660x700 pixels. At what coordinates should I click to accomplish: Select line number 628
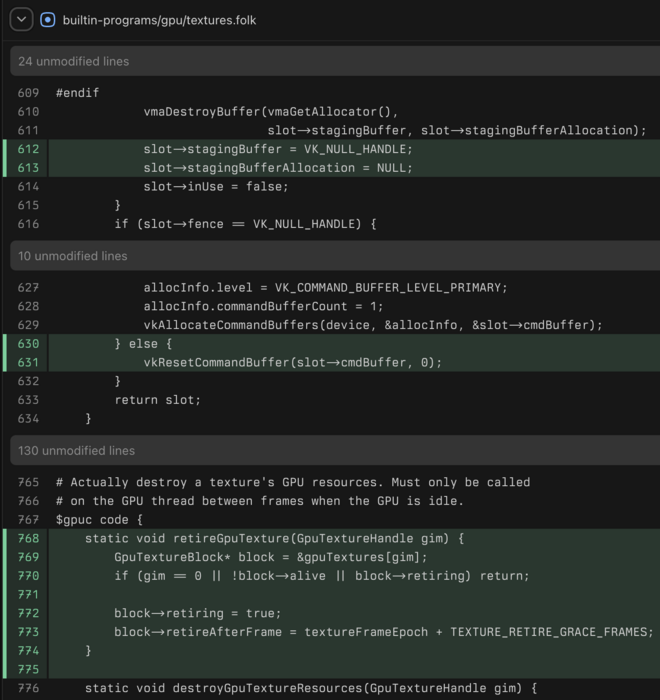click(28, 306)
